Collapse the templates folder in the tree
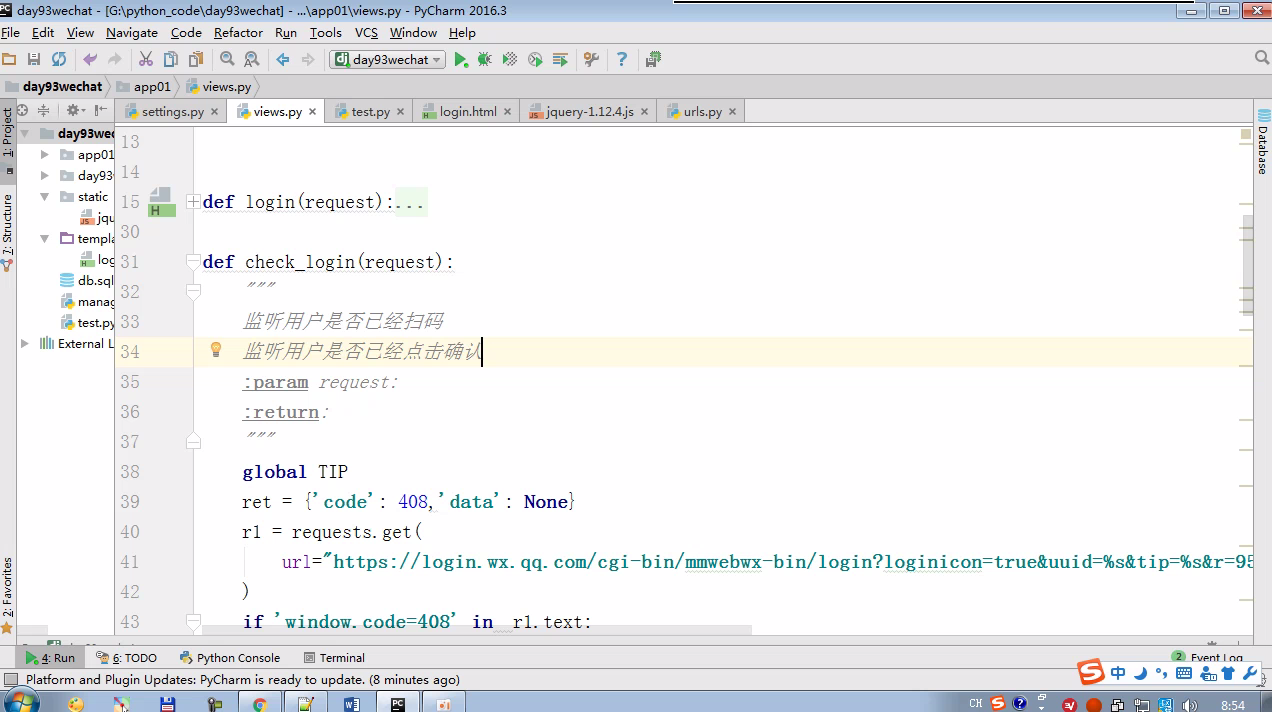The image size is (1272, 712). pos(45,239)
